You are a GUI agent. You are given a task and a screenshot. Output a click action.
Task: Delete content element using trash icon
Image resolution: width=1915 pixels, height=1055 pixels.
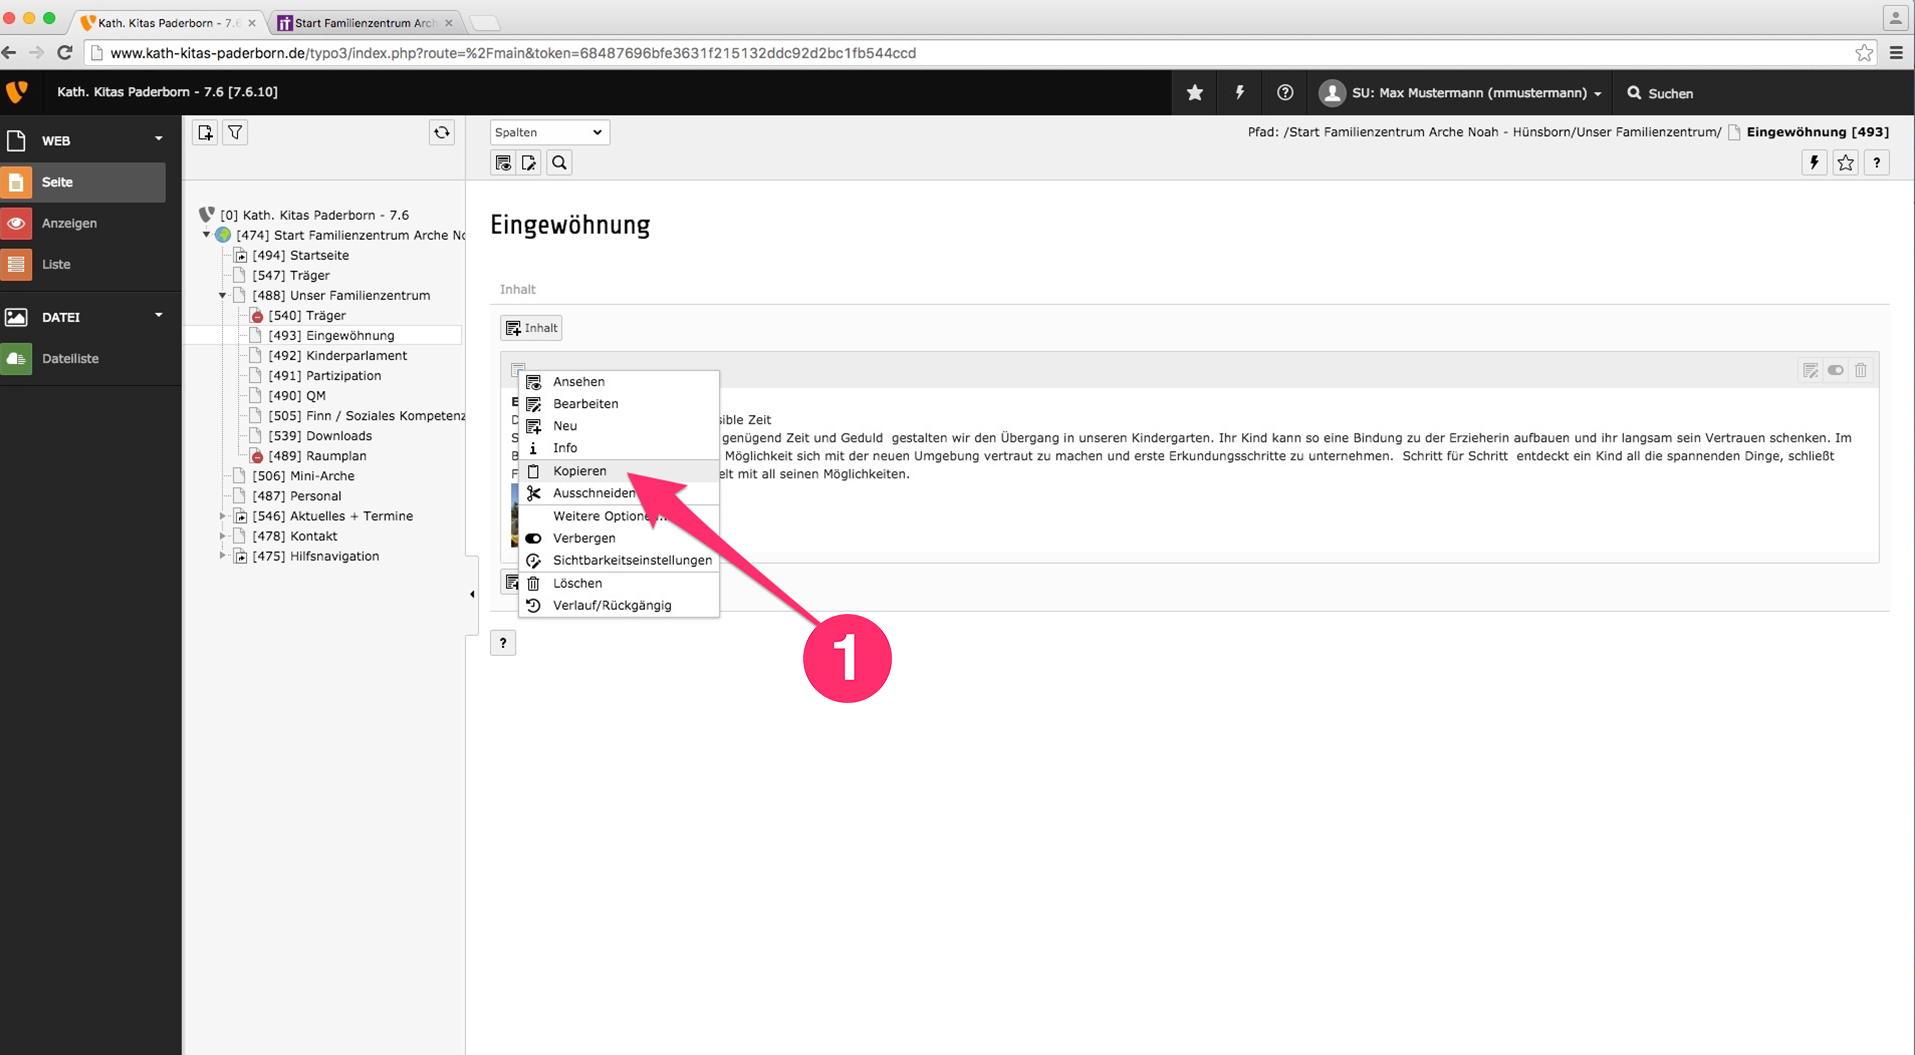[x=1861, y=370]
